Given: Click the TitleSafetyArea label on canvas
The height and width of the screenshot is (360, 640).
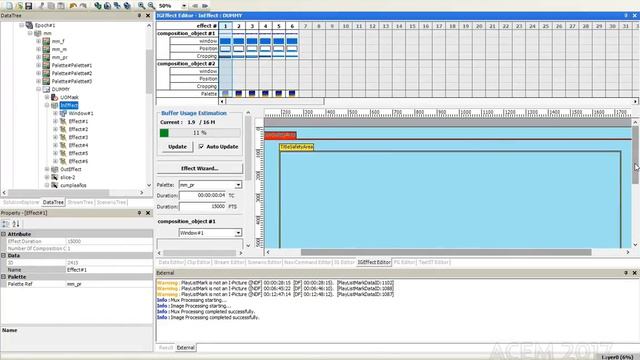Looking at the screenshot, I should pyautogui.click(x=297, y=147).
